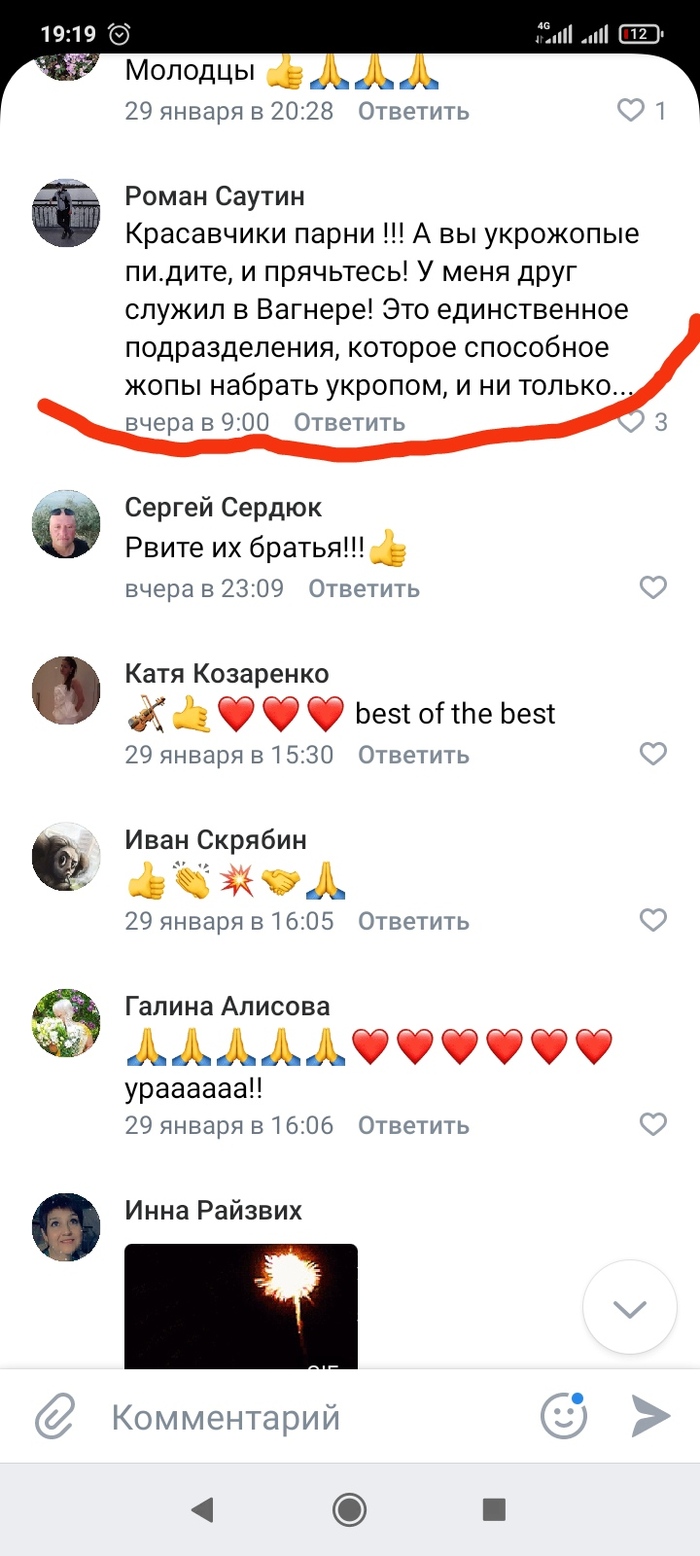Reply to Сергей Сердюк via Ответить
The image size is (700, 1556).
tap(364, 588)
